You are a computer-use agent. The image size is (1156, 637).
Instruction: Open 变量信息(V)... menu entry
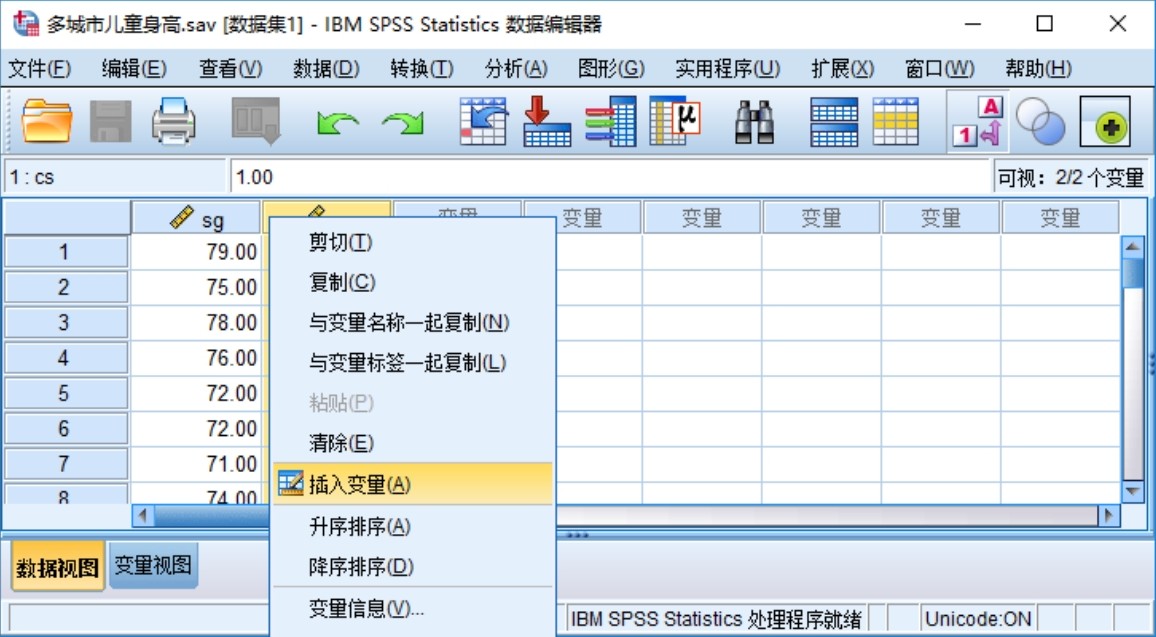(412, 609)
